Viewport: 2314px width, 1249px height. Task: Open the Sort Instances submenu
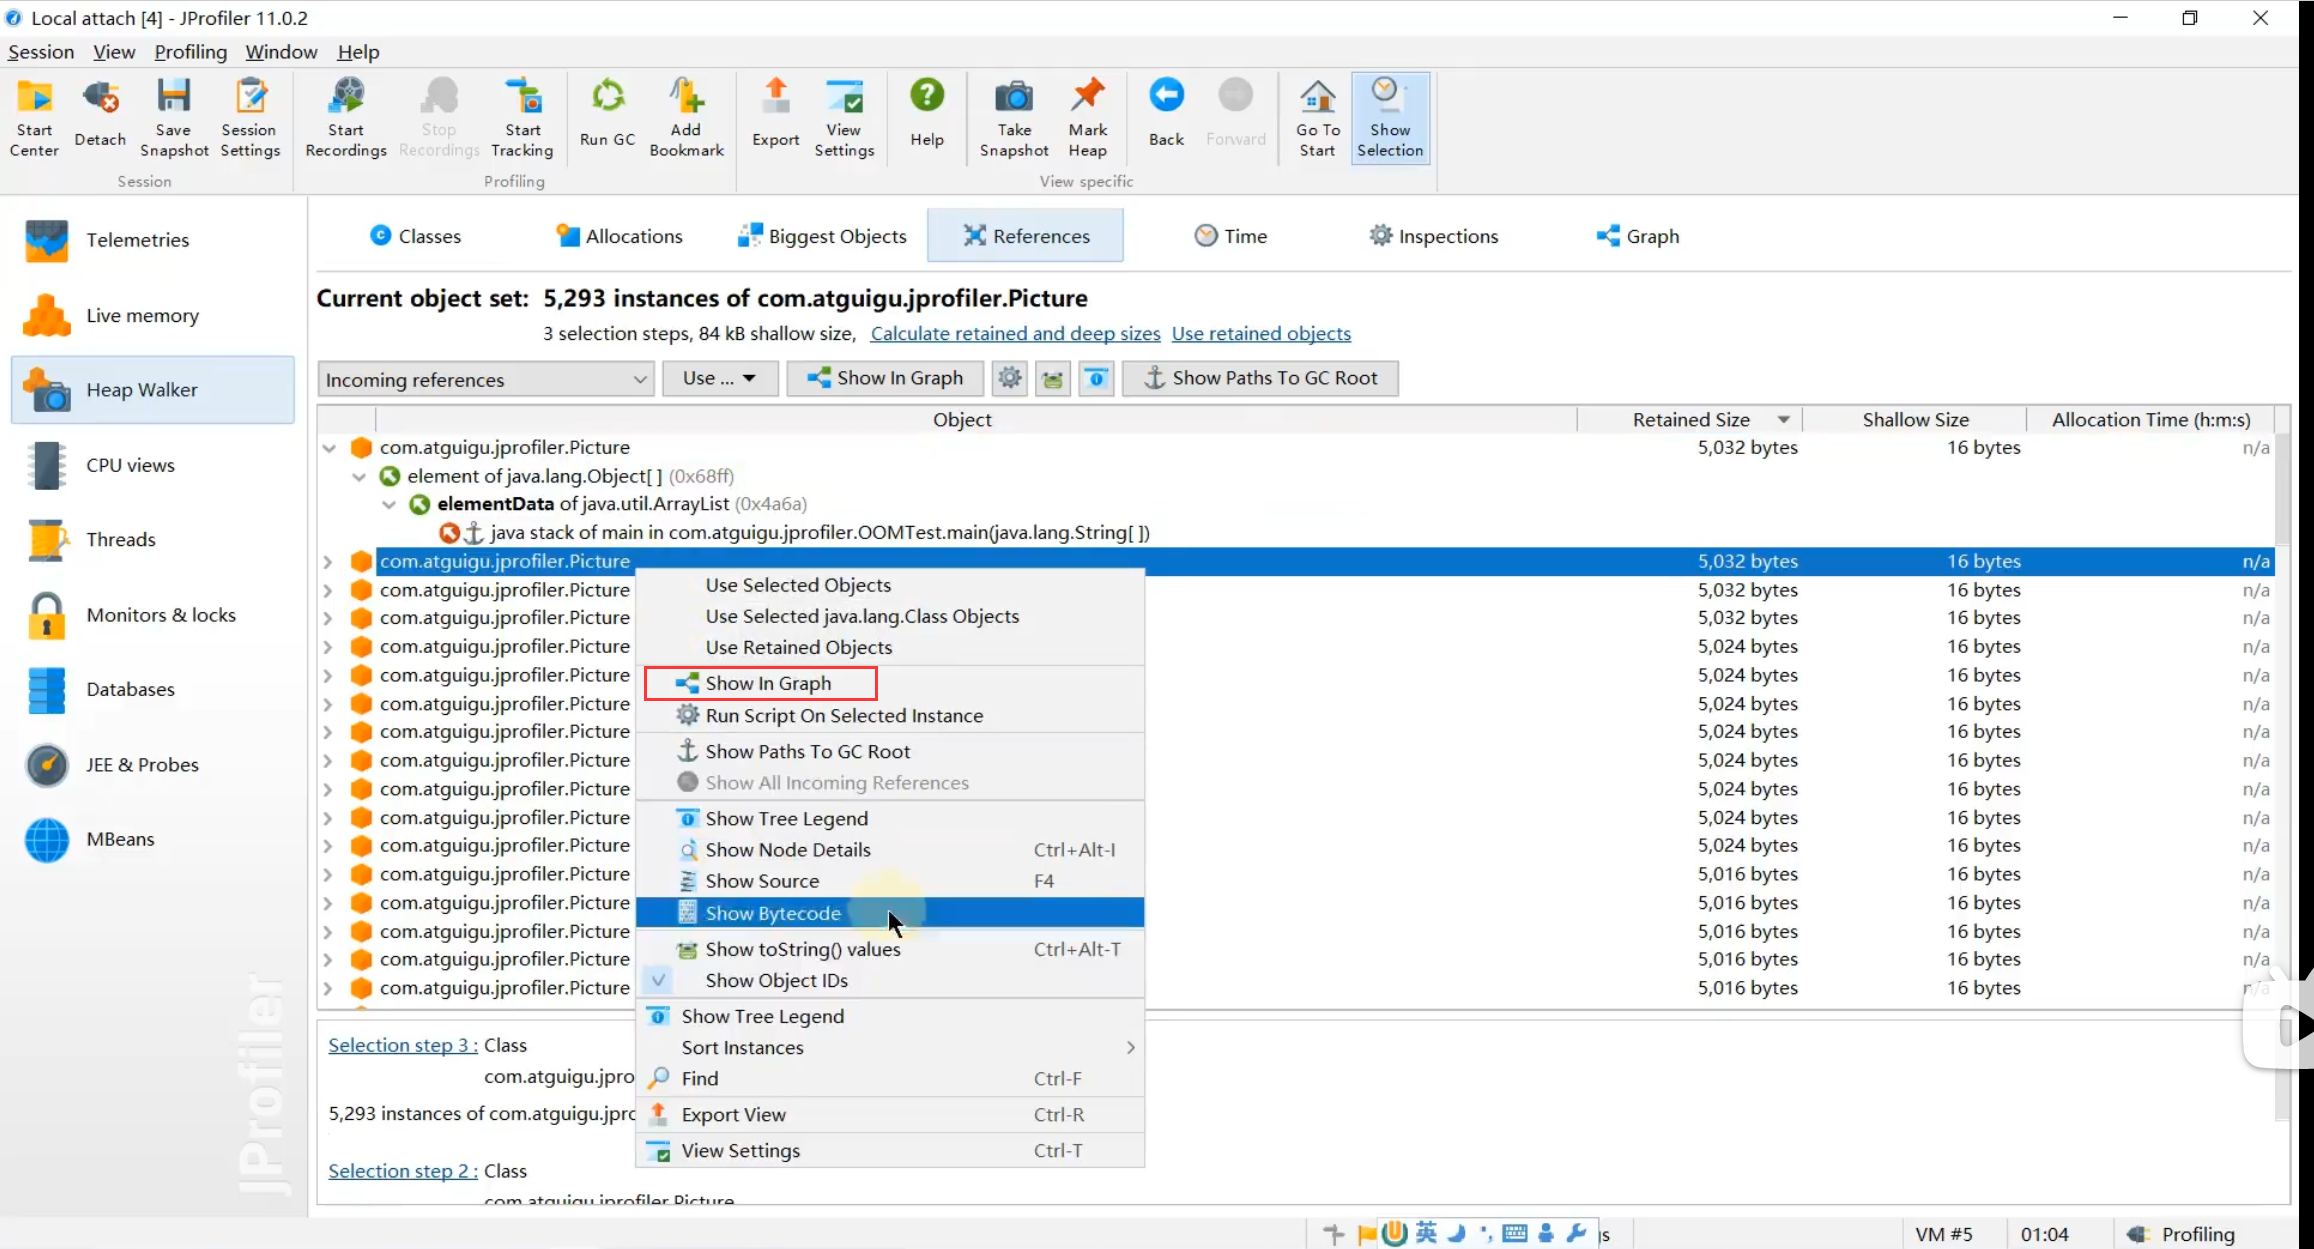[890, 1048]
